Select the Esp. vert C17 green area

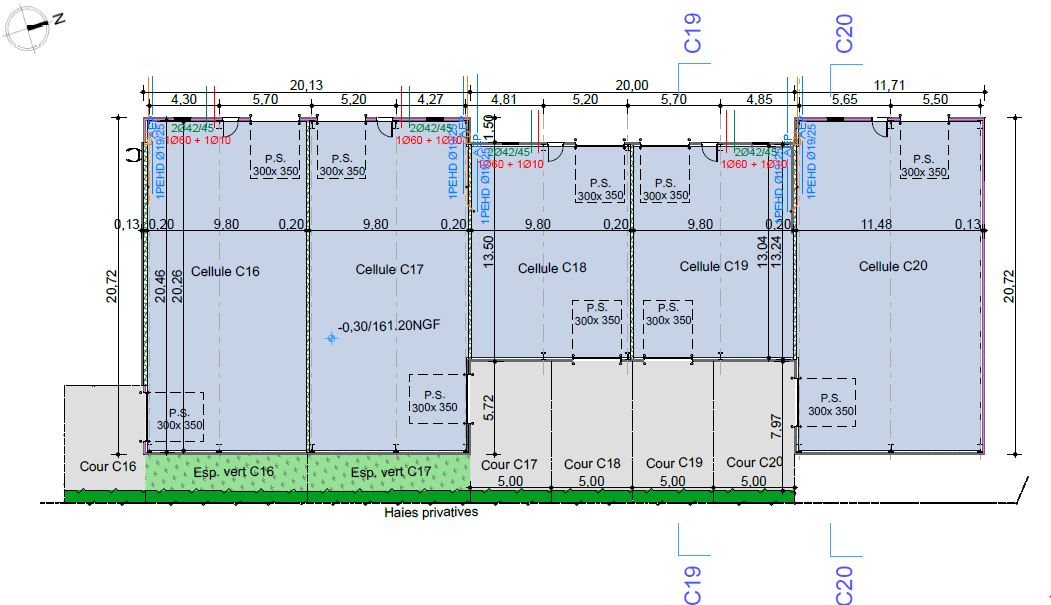click(x=390, y=471)
